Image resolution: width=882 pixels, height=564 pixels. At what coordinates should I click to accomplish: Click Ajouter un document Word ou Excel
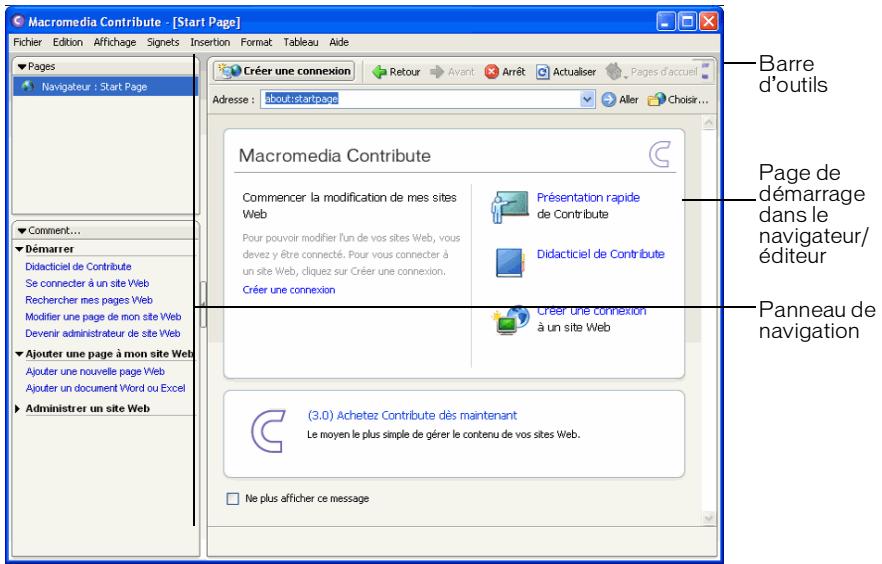(105, 388)
